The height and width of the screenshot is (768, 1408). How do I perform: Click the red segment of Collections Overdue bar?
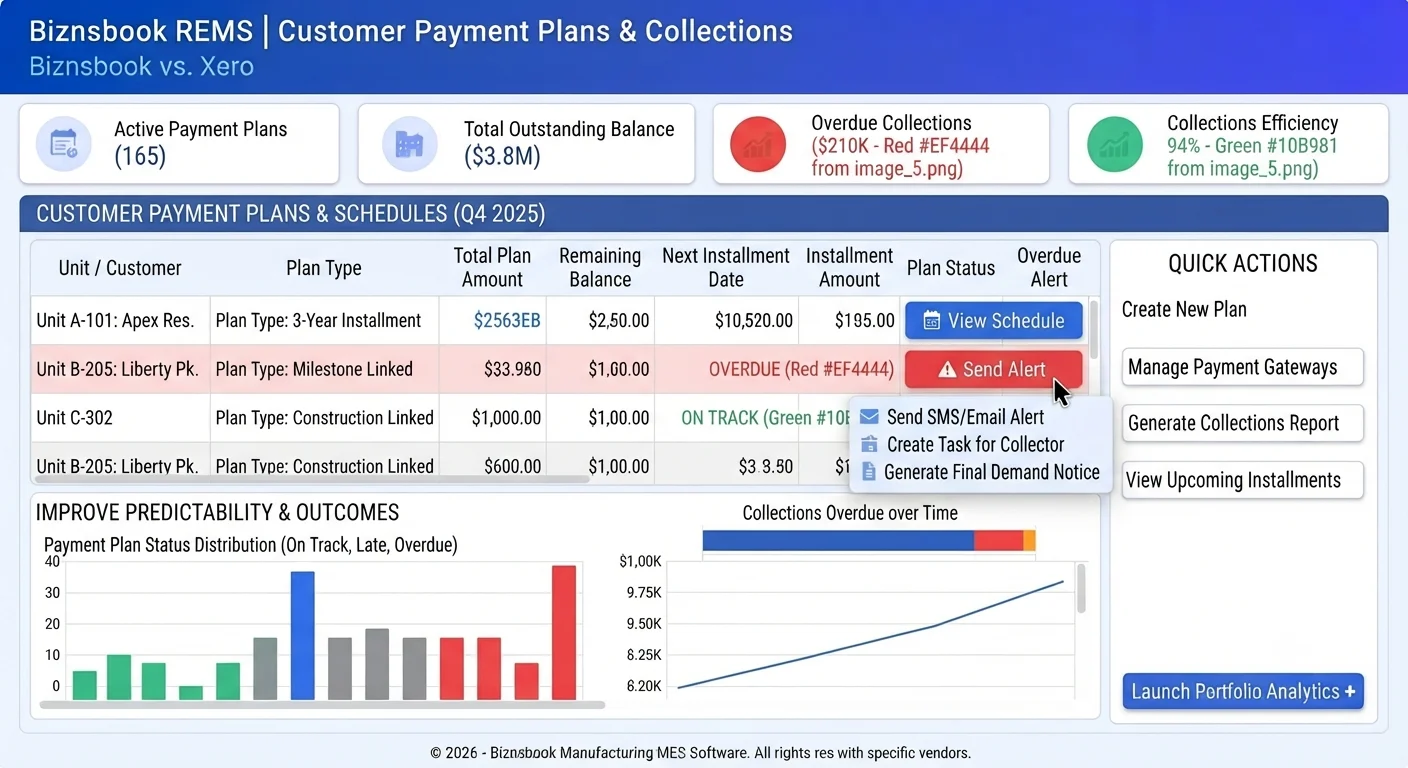pyautogui.click(x=998, y=540)
